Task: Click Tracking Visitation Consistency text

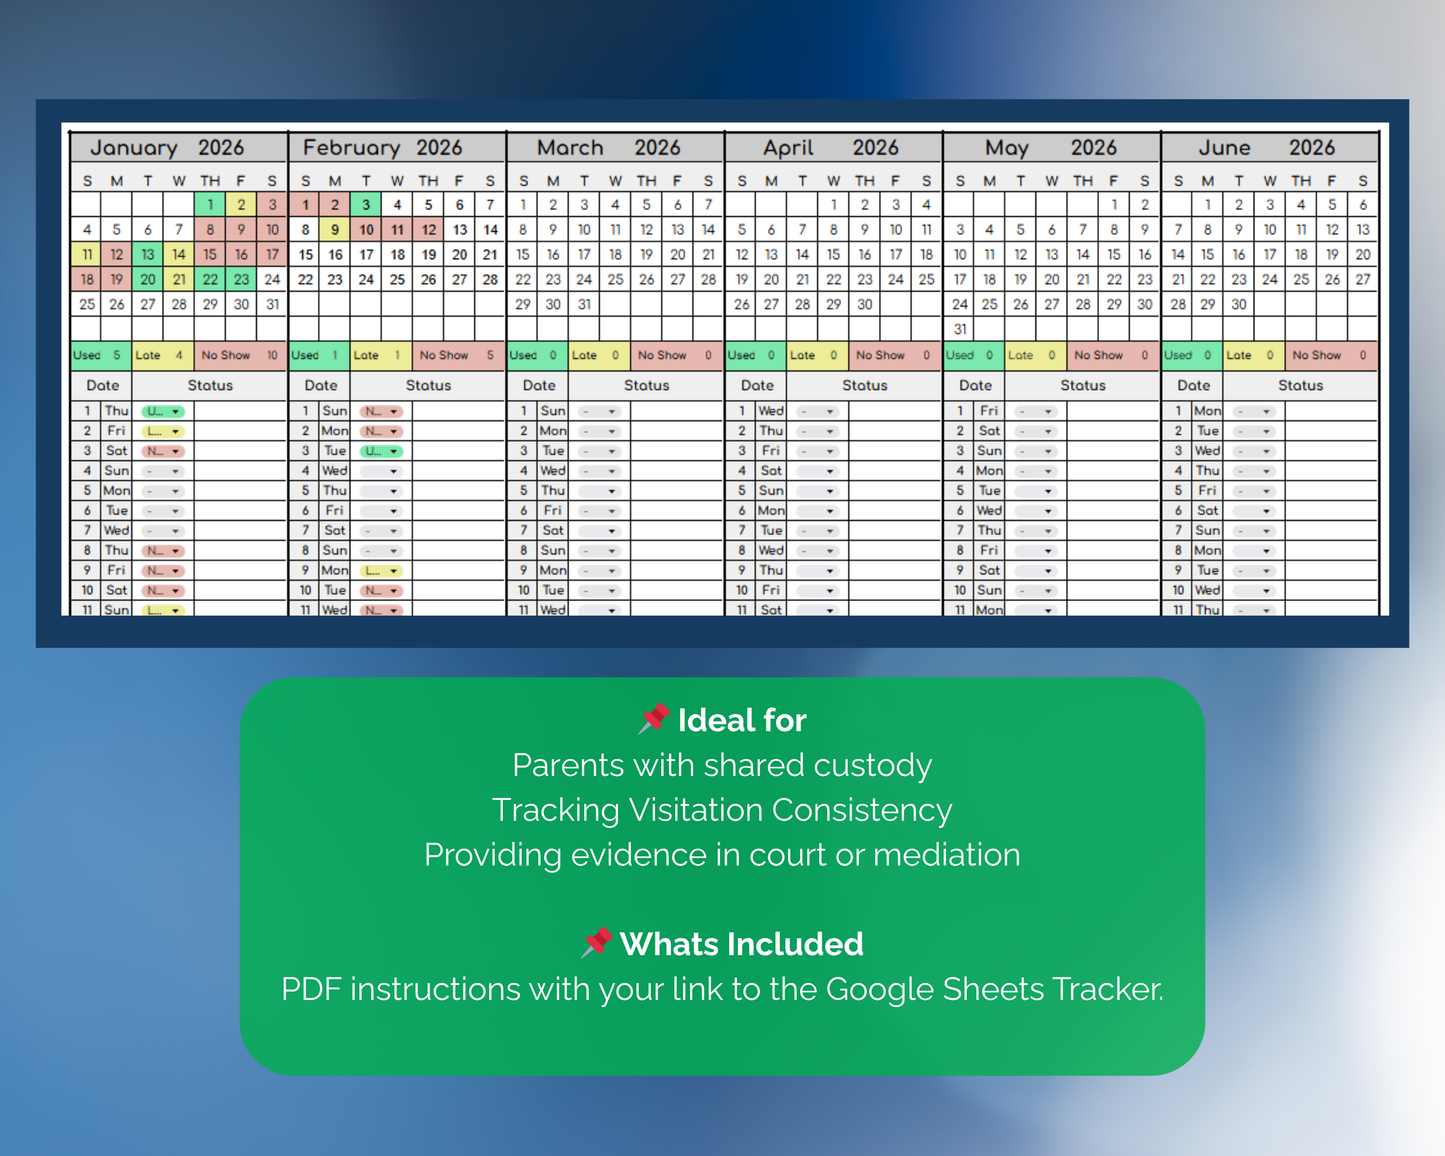Action: 722,810
